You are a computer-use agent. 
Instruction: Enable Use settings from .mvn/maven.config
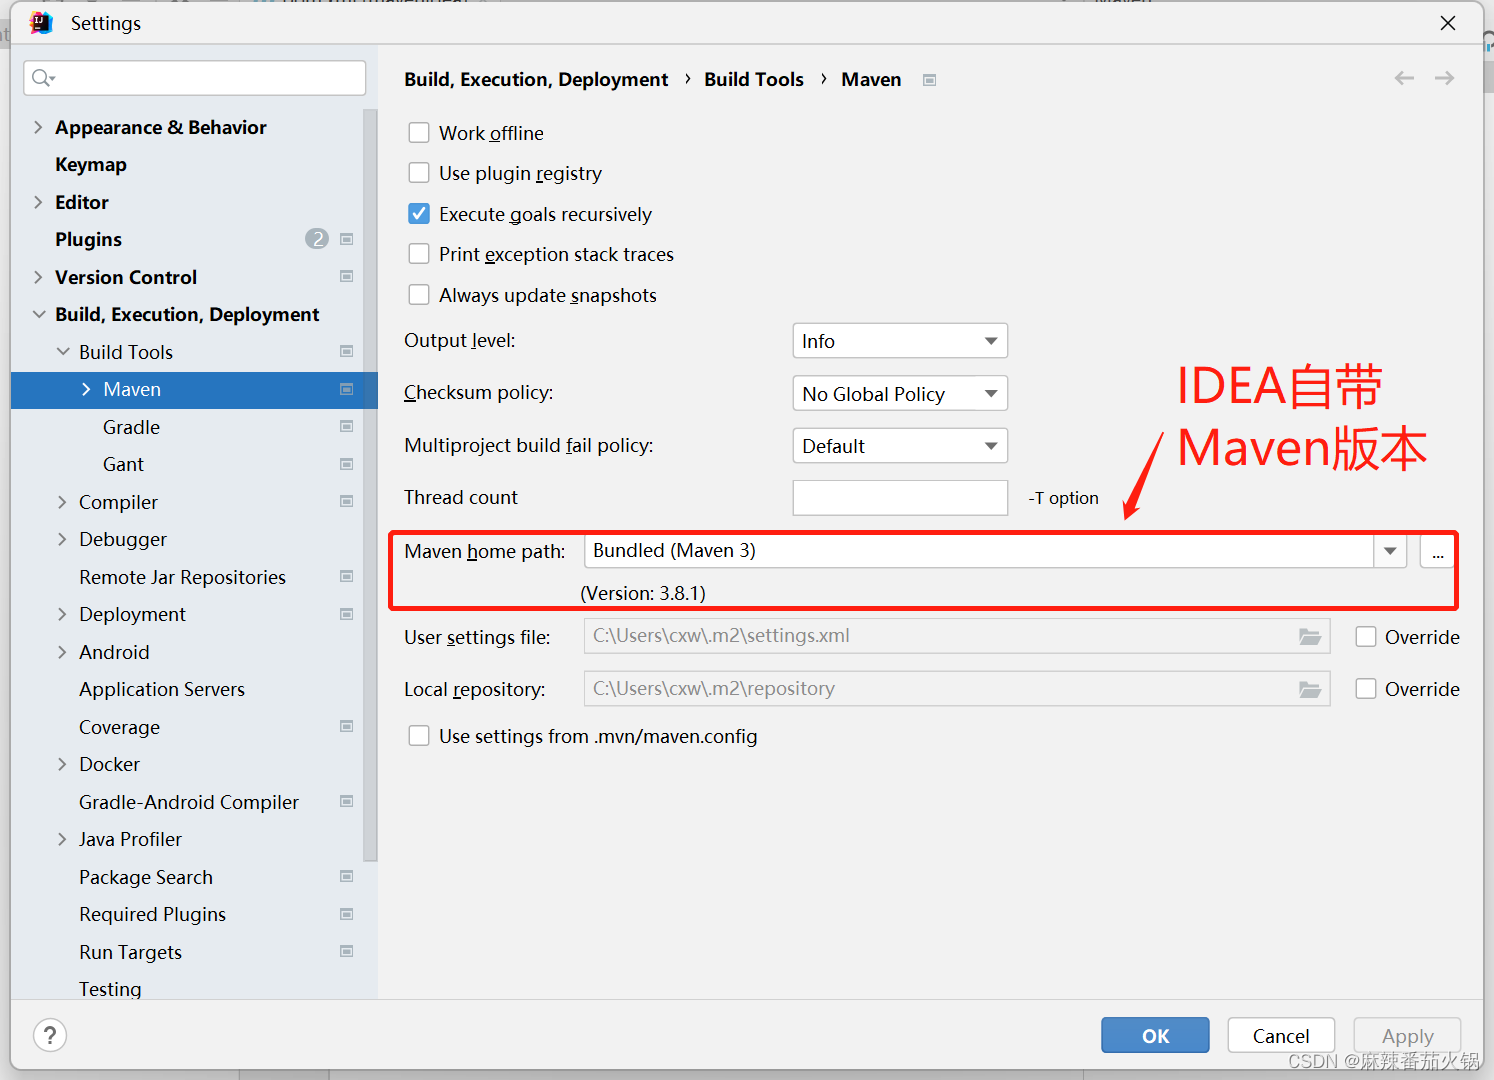(x=419, y=736)
